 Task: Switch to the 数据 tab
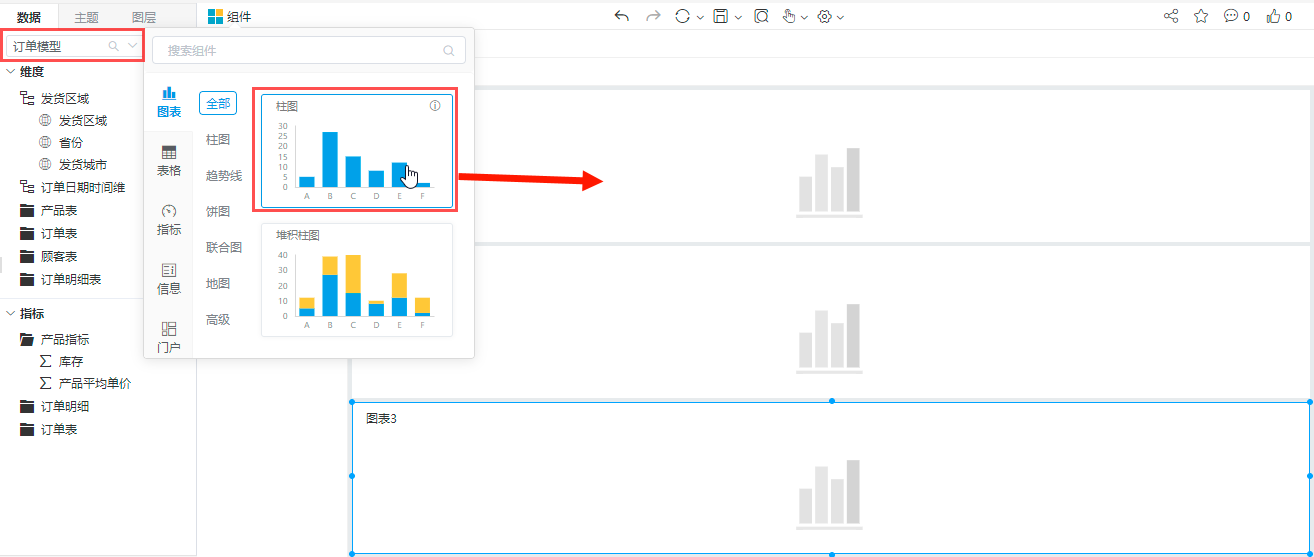pos(29,17)
